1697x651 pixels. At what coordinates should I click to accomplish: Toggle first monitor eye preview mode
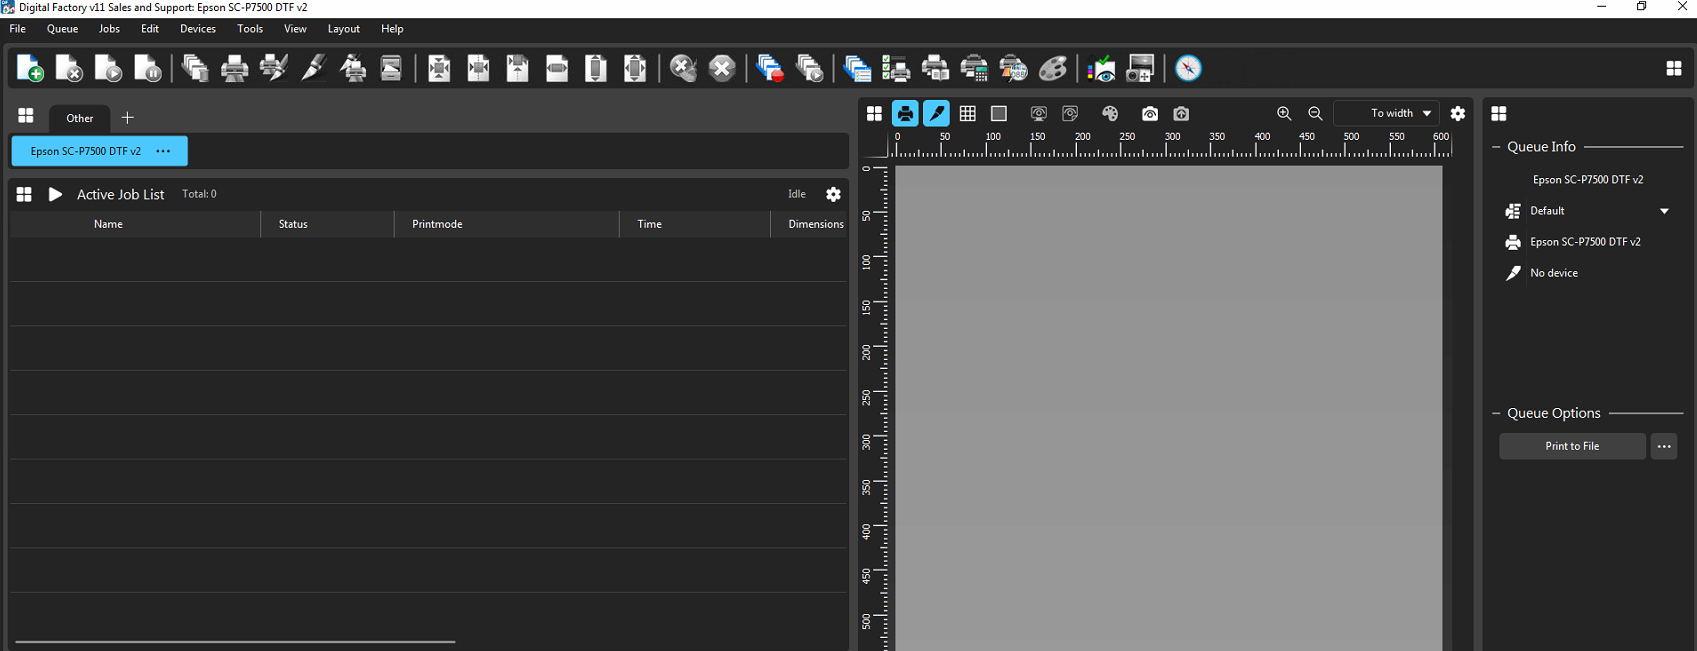pos(1038,114)
